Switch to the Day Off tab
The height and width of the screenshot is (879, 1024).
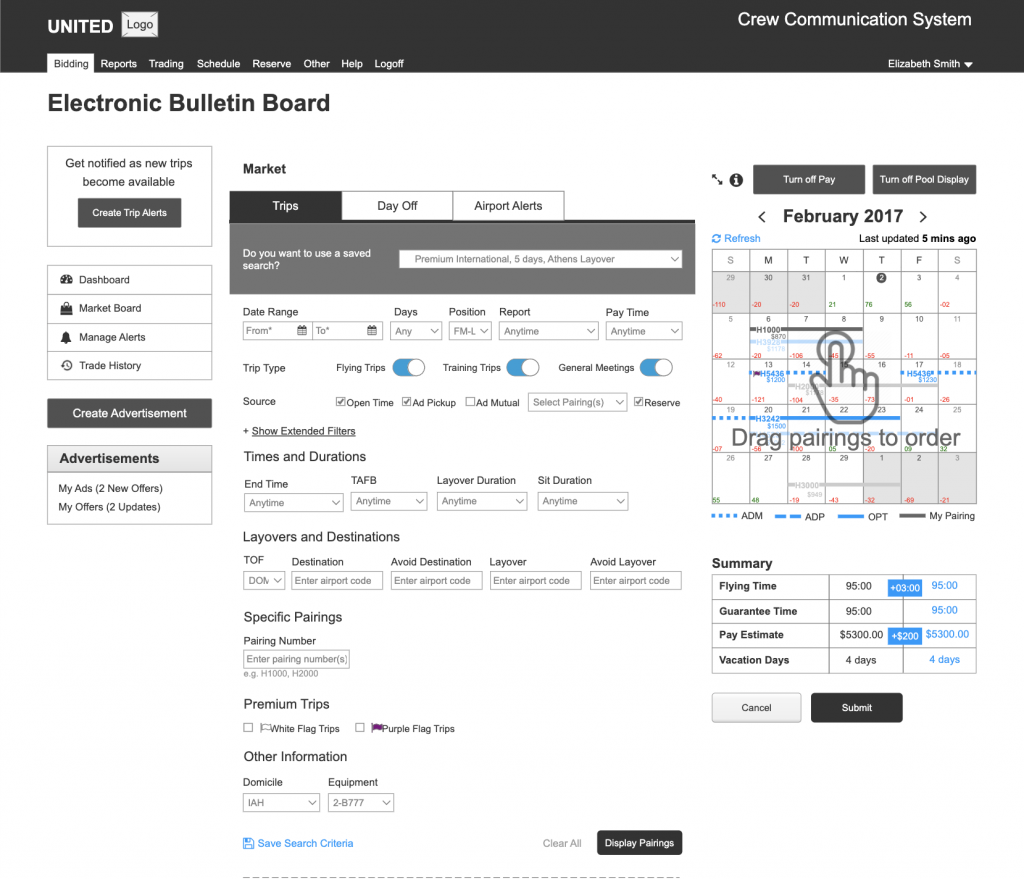pyautogui.click(x=397, y=206)
